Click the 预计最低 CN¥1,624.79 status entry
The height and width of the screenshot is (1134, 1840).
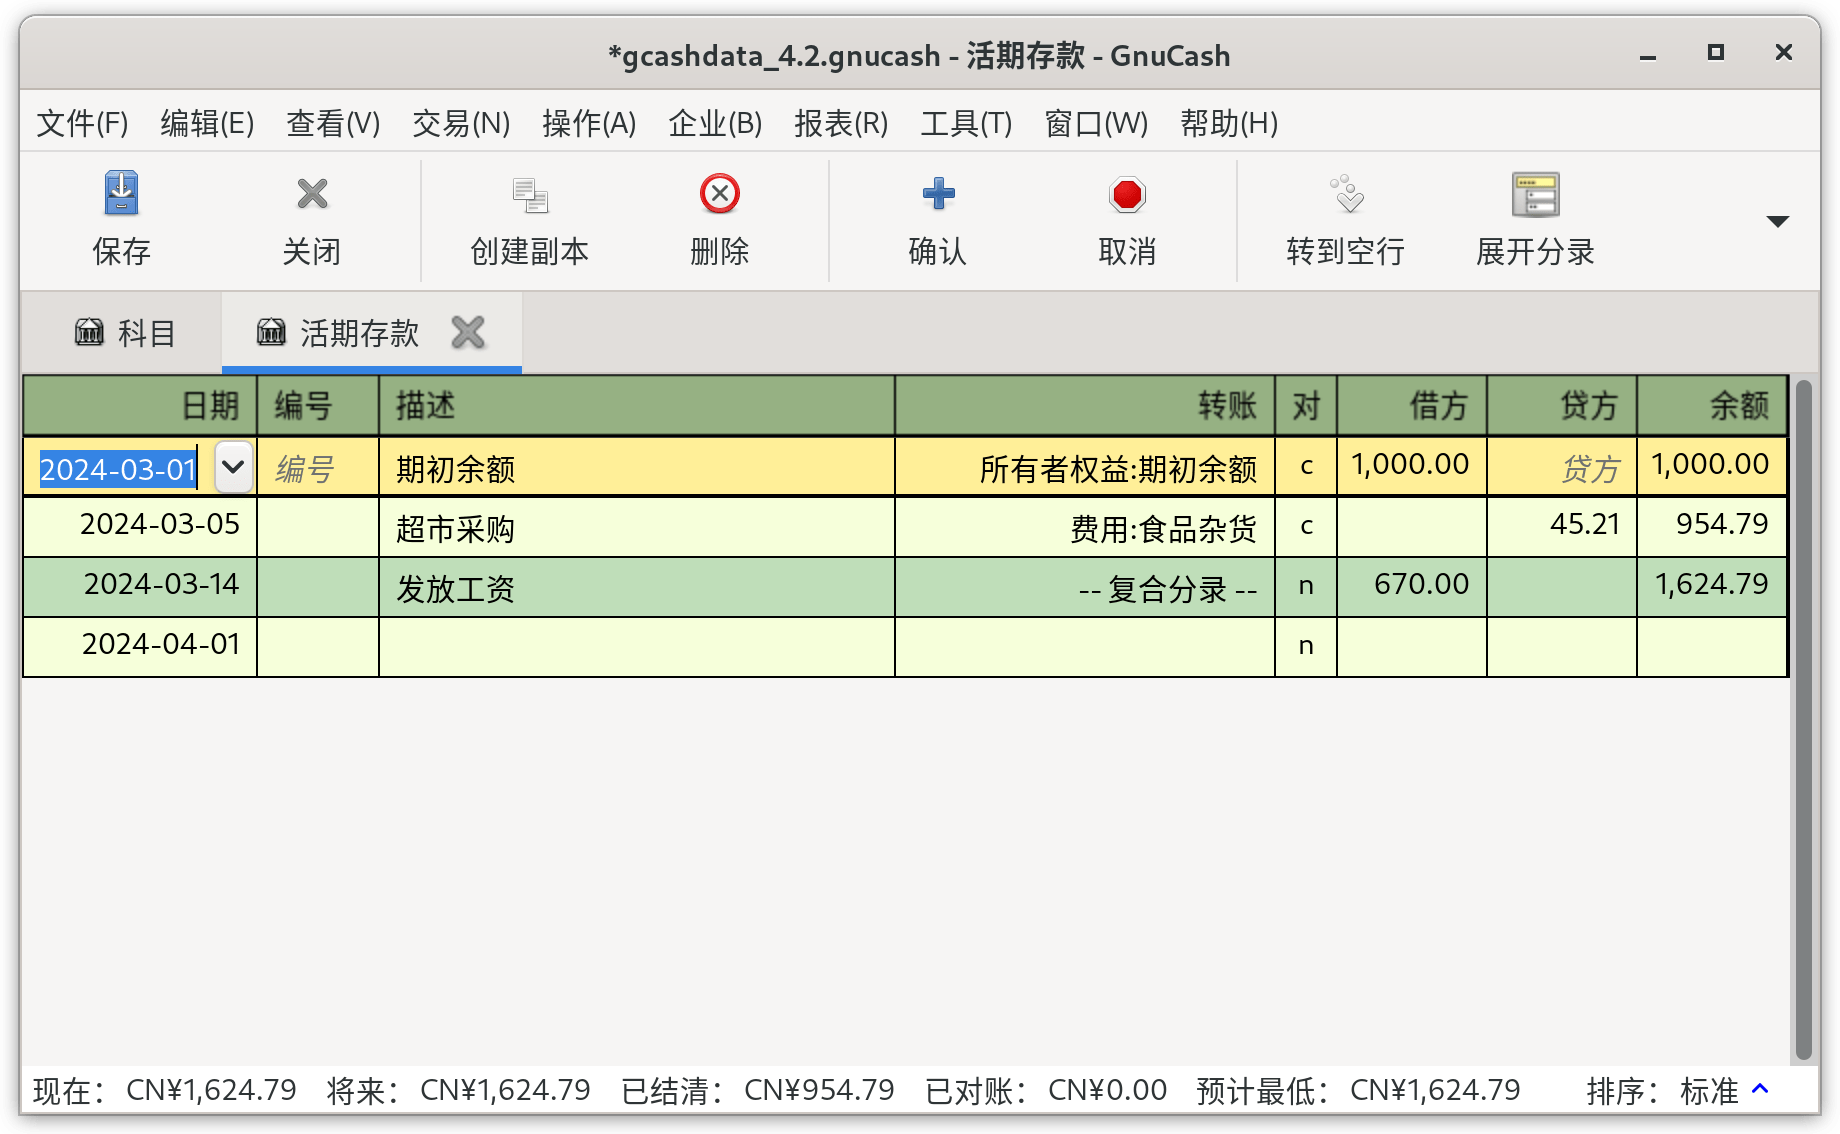[1358, 1090]
